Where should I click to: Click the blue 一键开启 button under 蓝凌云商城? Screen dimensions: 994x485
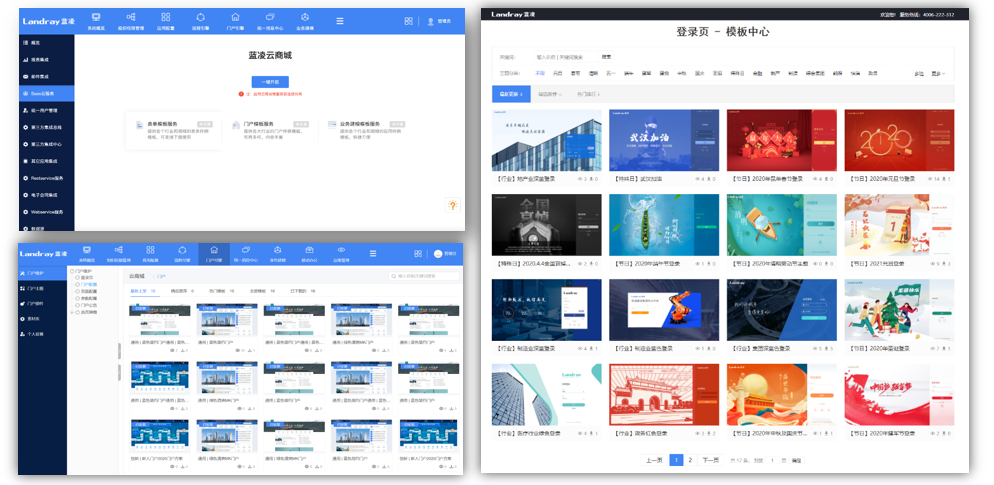tap(270, 82)
